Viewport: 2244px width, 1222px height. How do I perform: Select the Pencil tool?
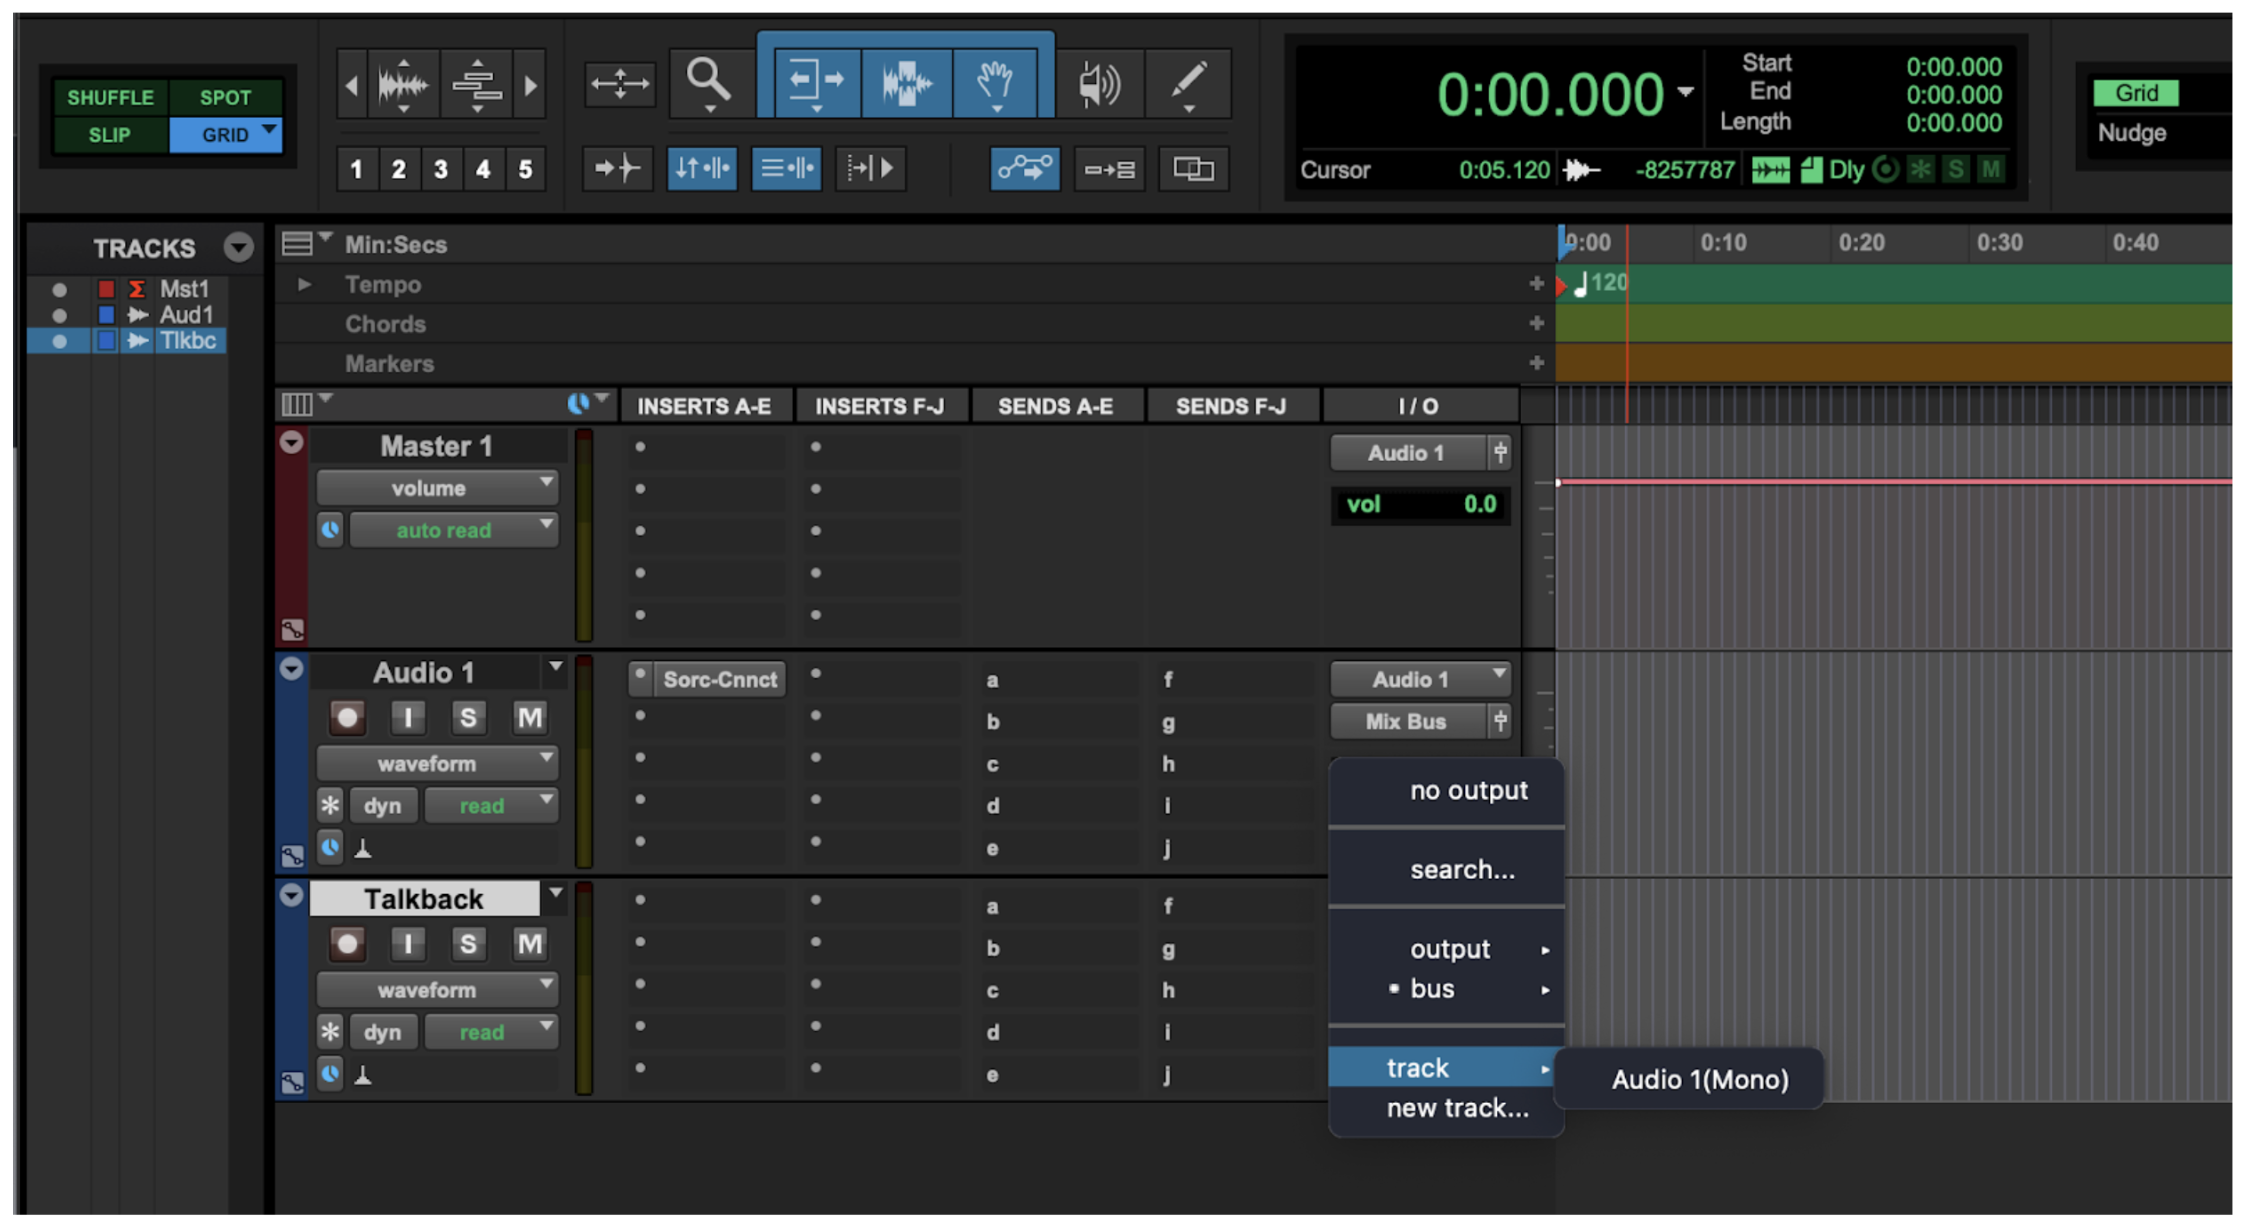1188,82
